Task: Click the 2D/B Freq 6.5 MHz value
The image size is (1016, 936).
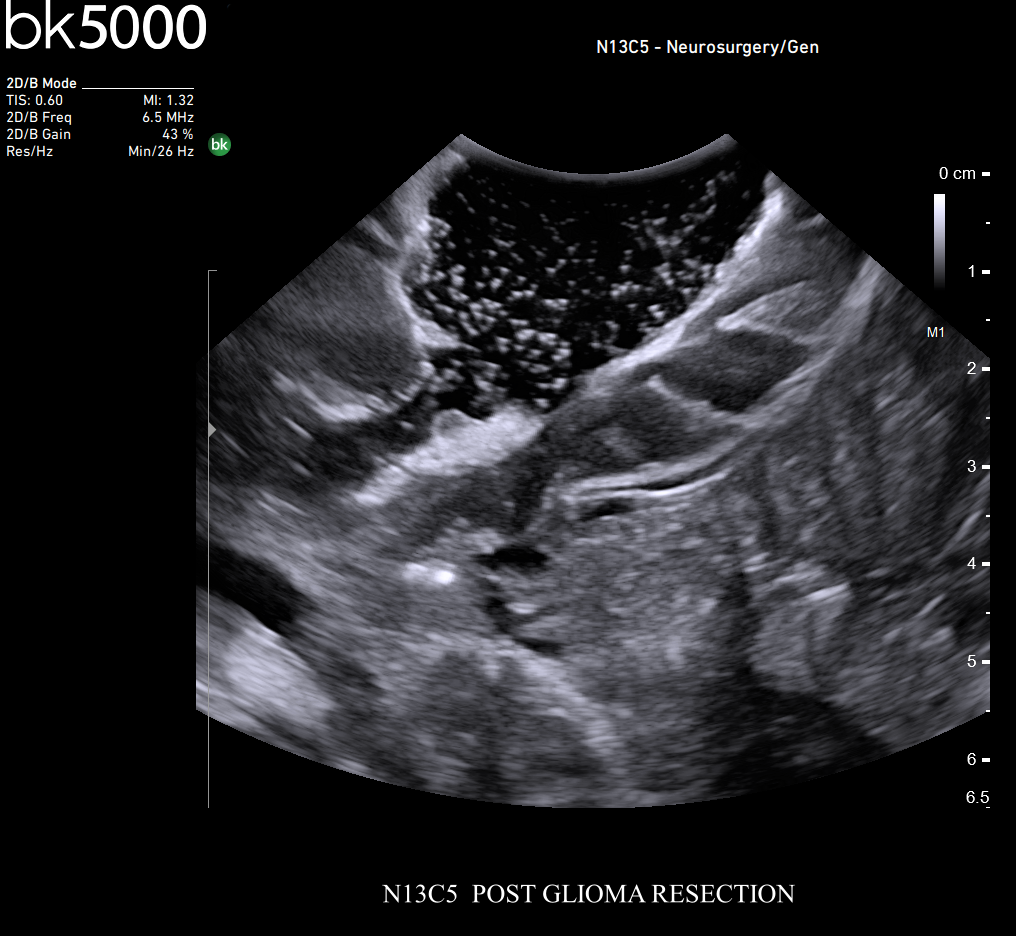Action: point(167,117)
